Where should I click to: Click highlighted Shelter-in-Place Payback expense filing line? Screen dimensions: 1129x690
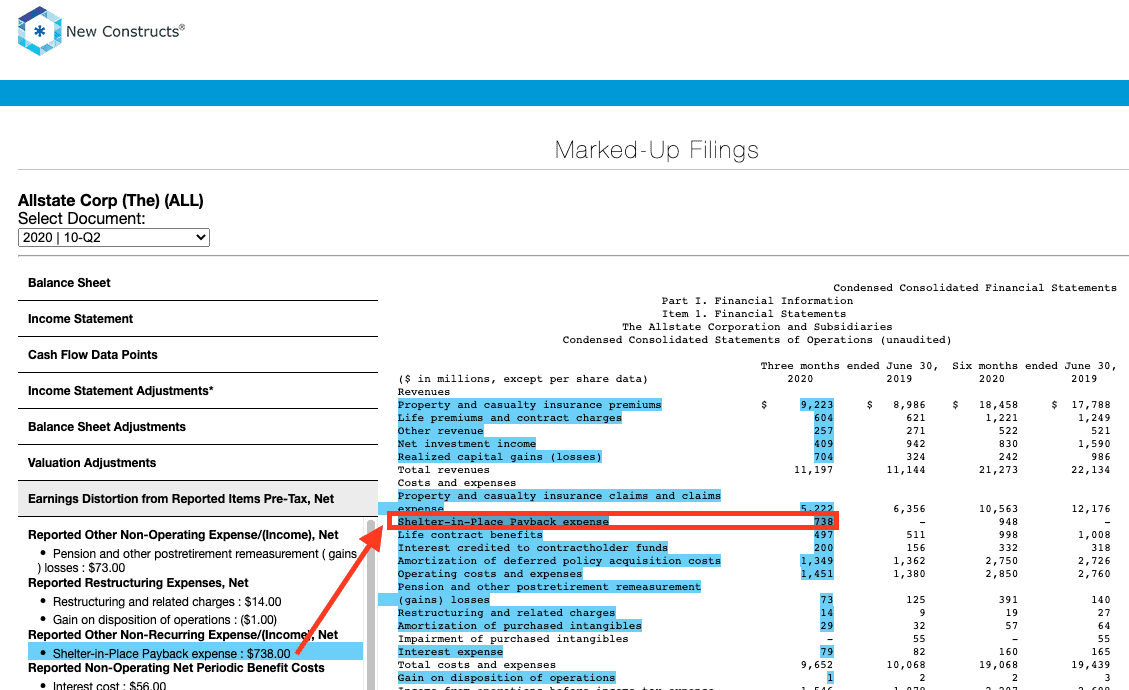503,521
